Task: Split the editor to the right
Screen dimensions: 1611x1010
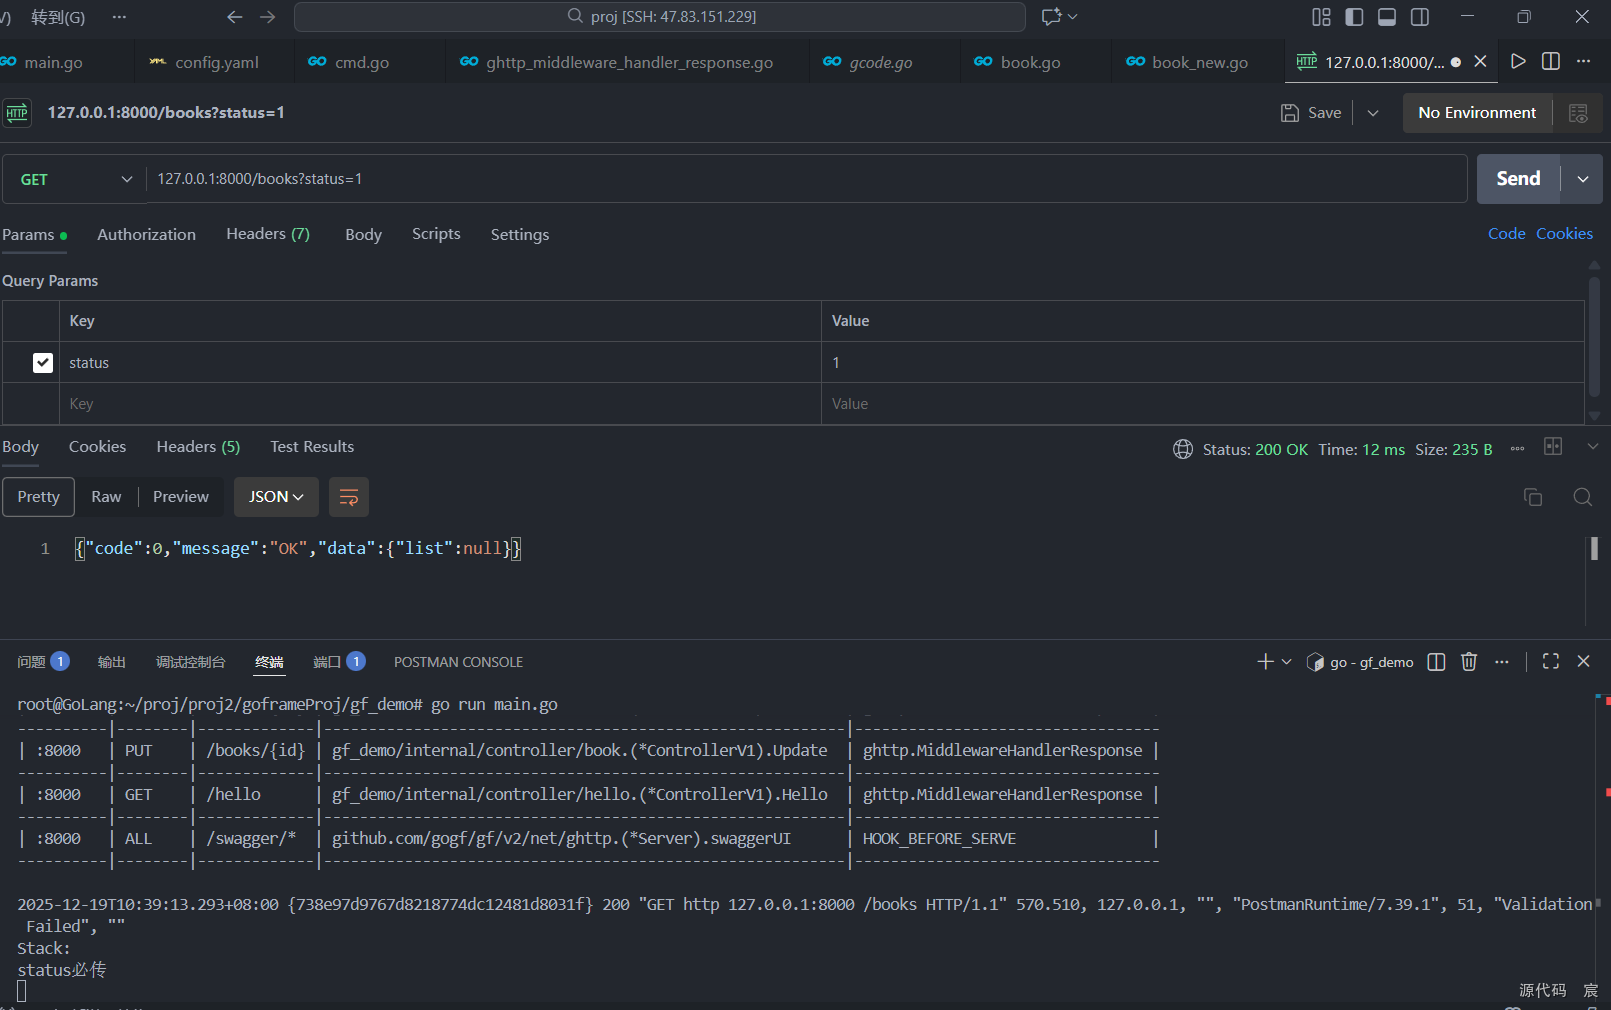Action: pos(1551,62)
